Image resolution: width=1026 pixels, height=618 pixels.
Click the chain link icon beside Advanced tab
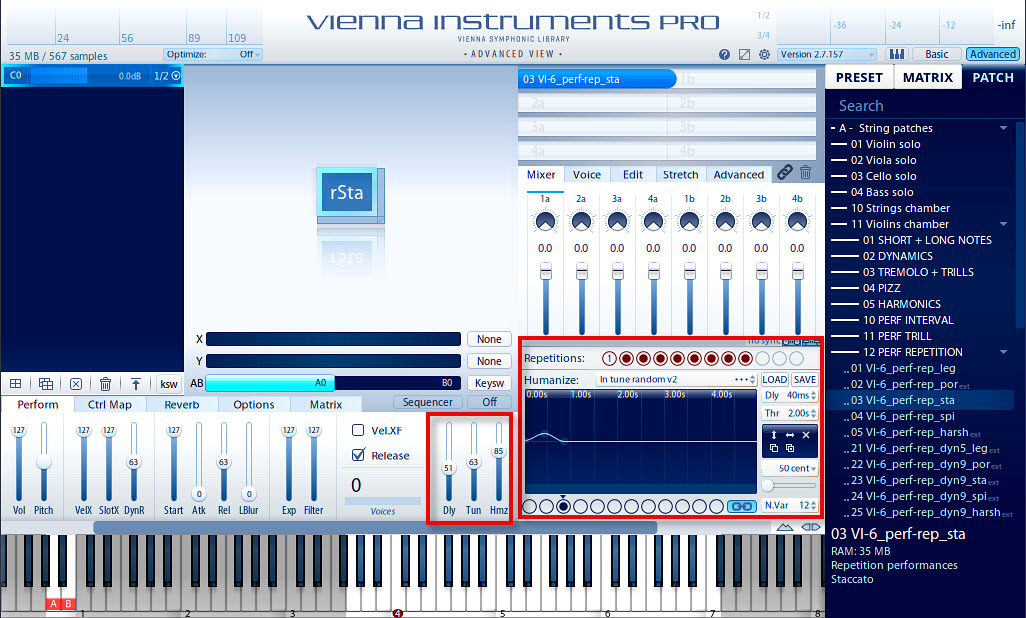pos(785,172)
